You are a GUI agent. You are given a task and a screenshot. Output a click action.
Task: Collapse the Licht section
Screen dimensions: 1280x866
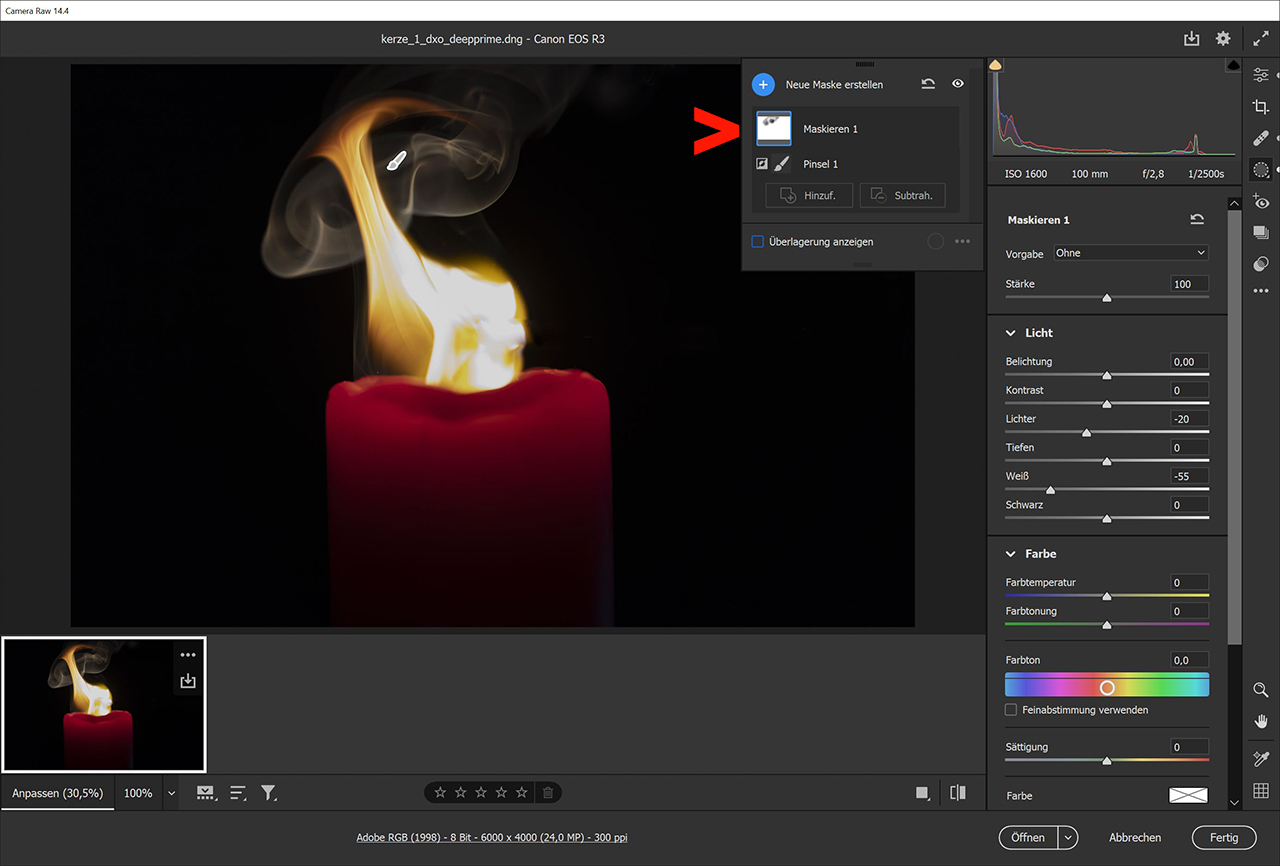pyautogui.click(x=1010, y=333)
